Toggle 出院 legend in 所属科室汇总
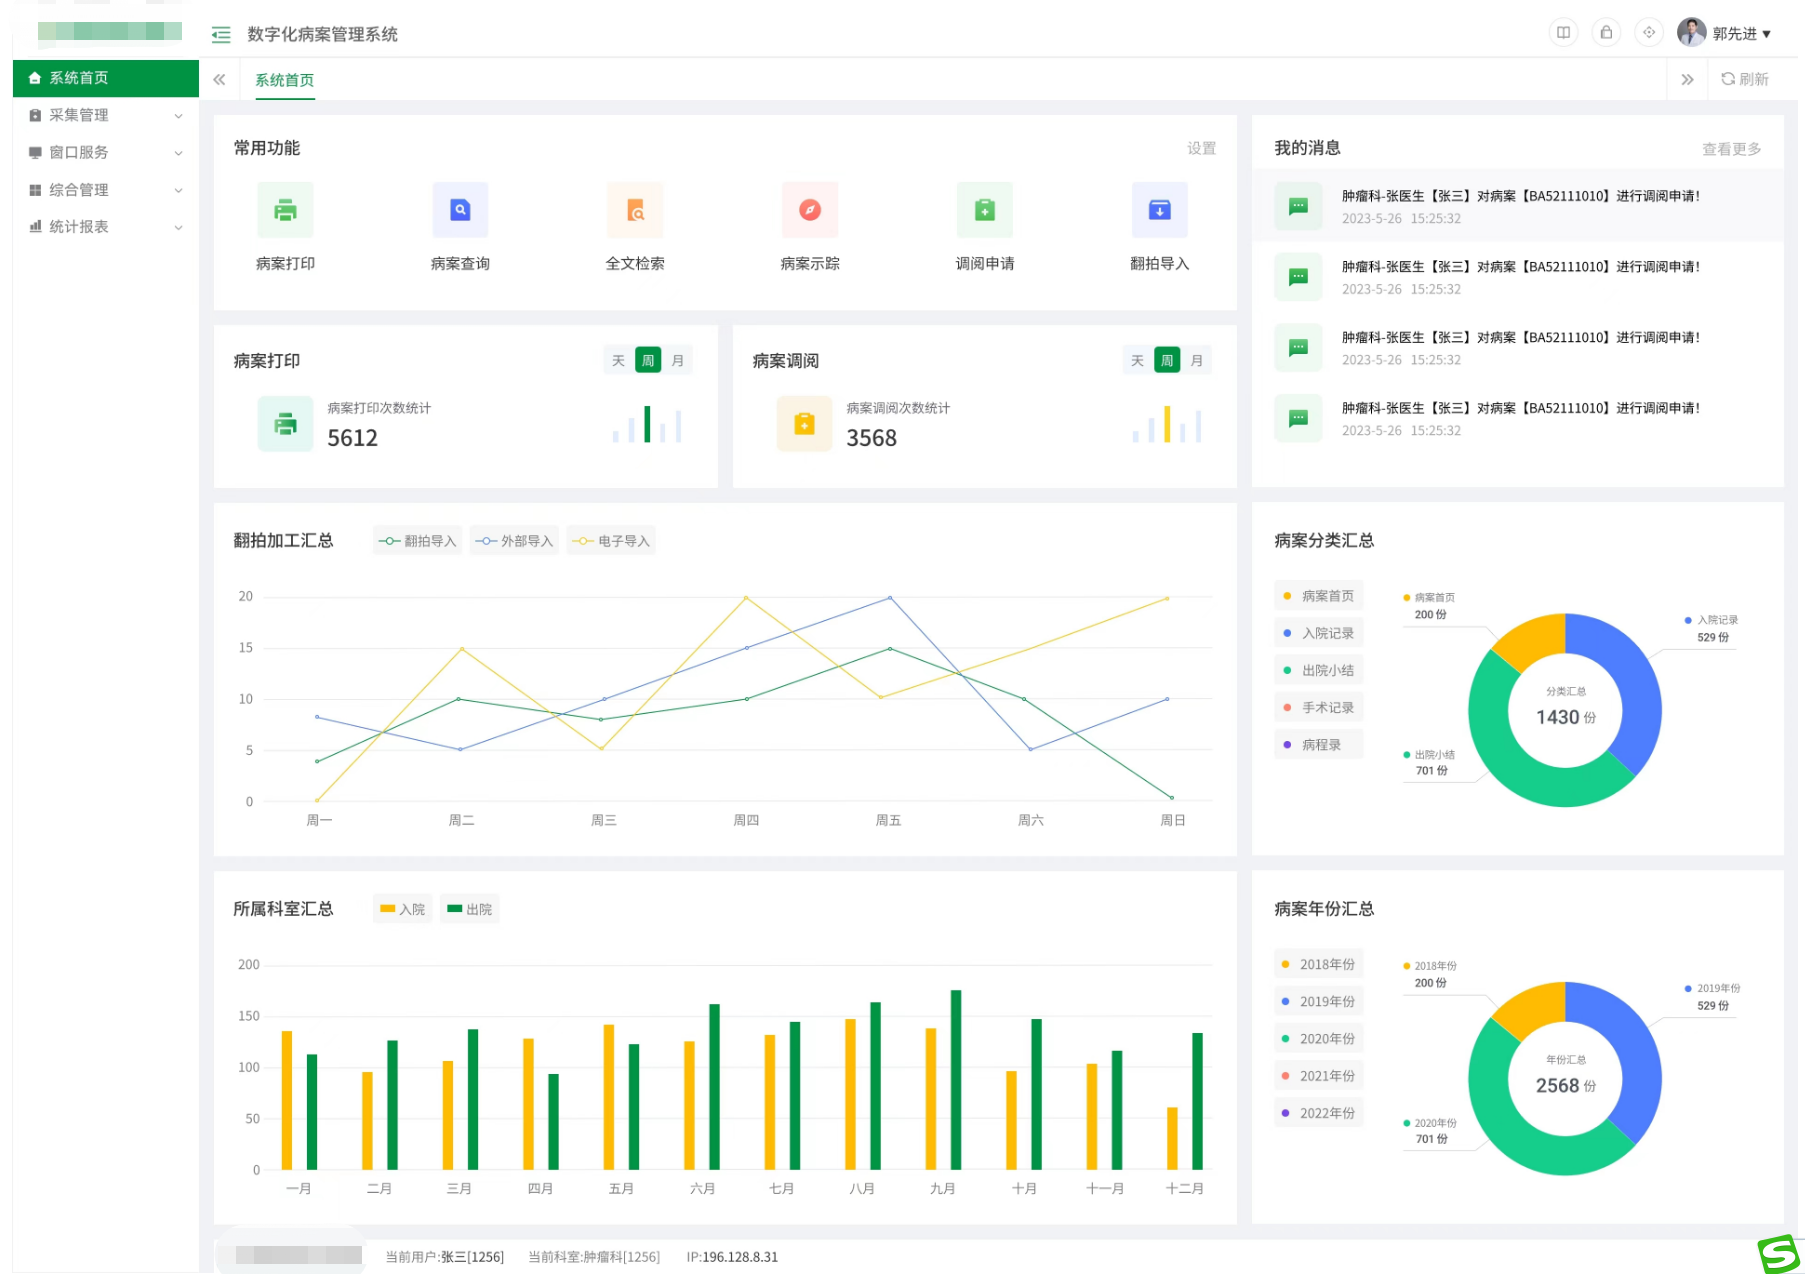Screen dimensions: 1805x1274 click(x=469, y=909)
